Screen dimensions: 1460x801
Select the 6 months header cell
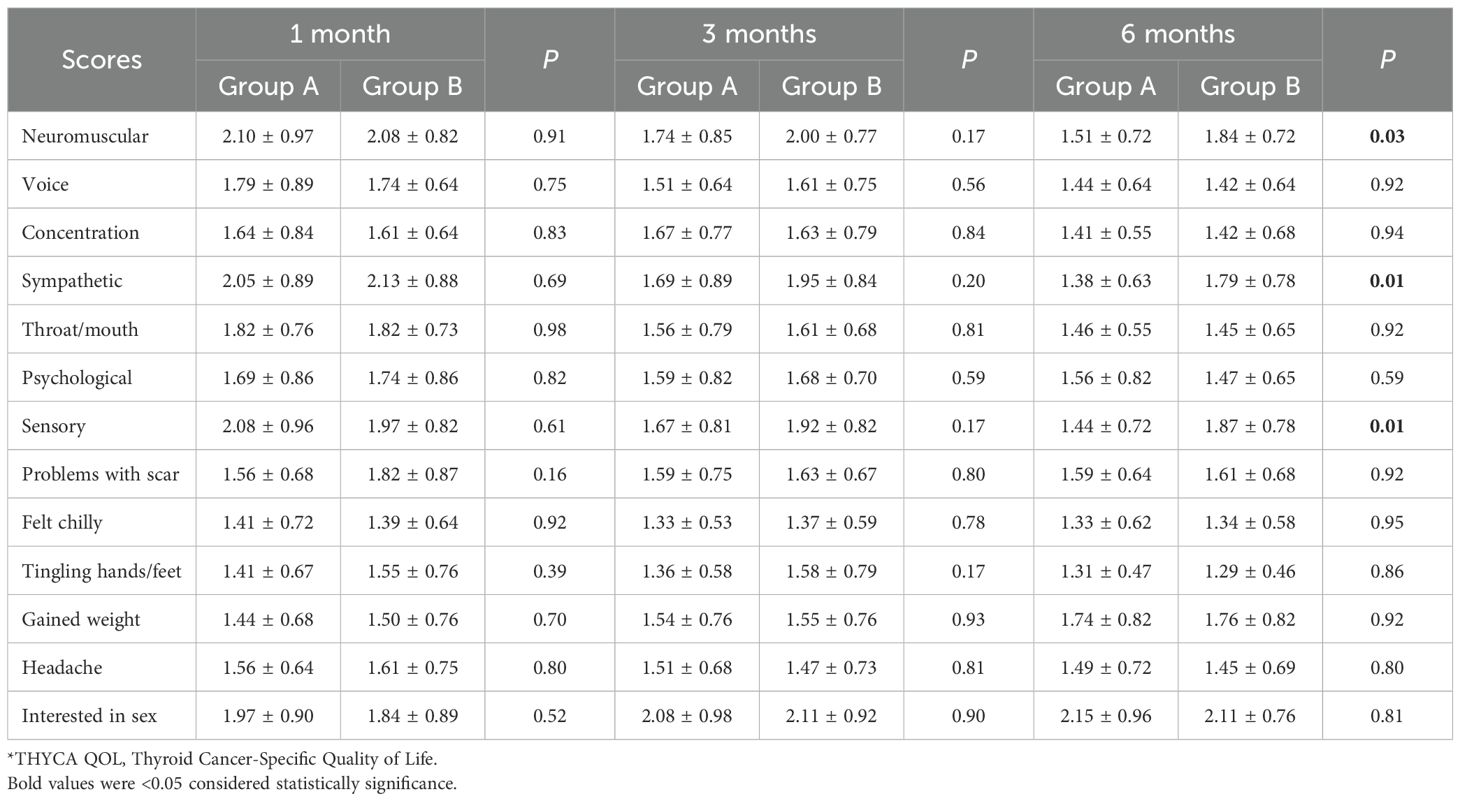click(x=1177, y=34)
